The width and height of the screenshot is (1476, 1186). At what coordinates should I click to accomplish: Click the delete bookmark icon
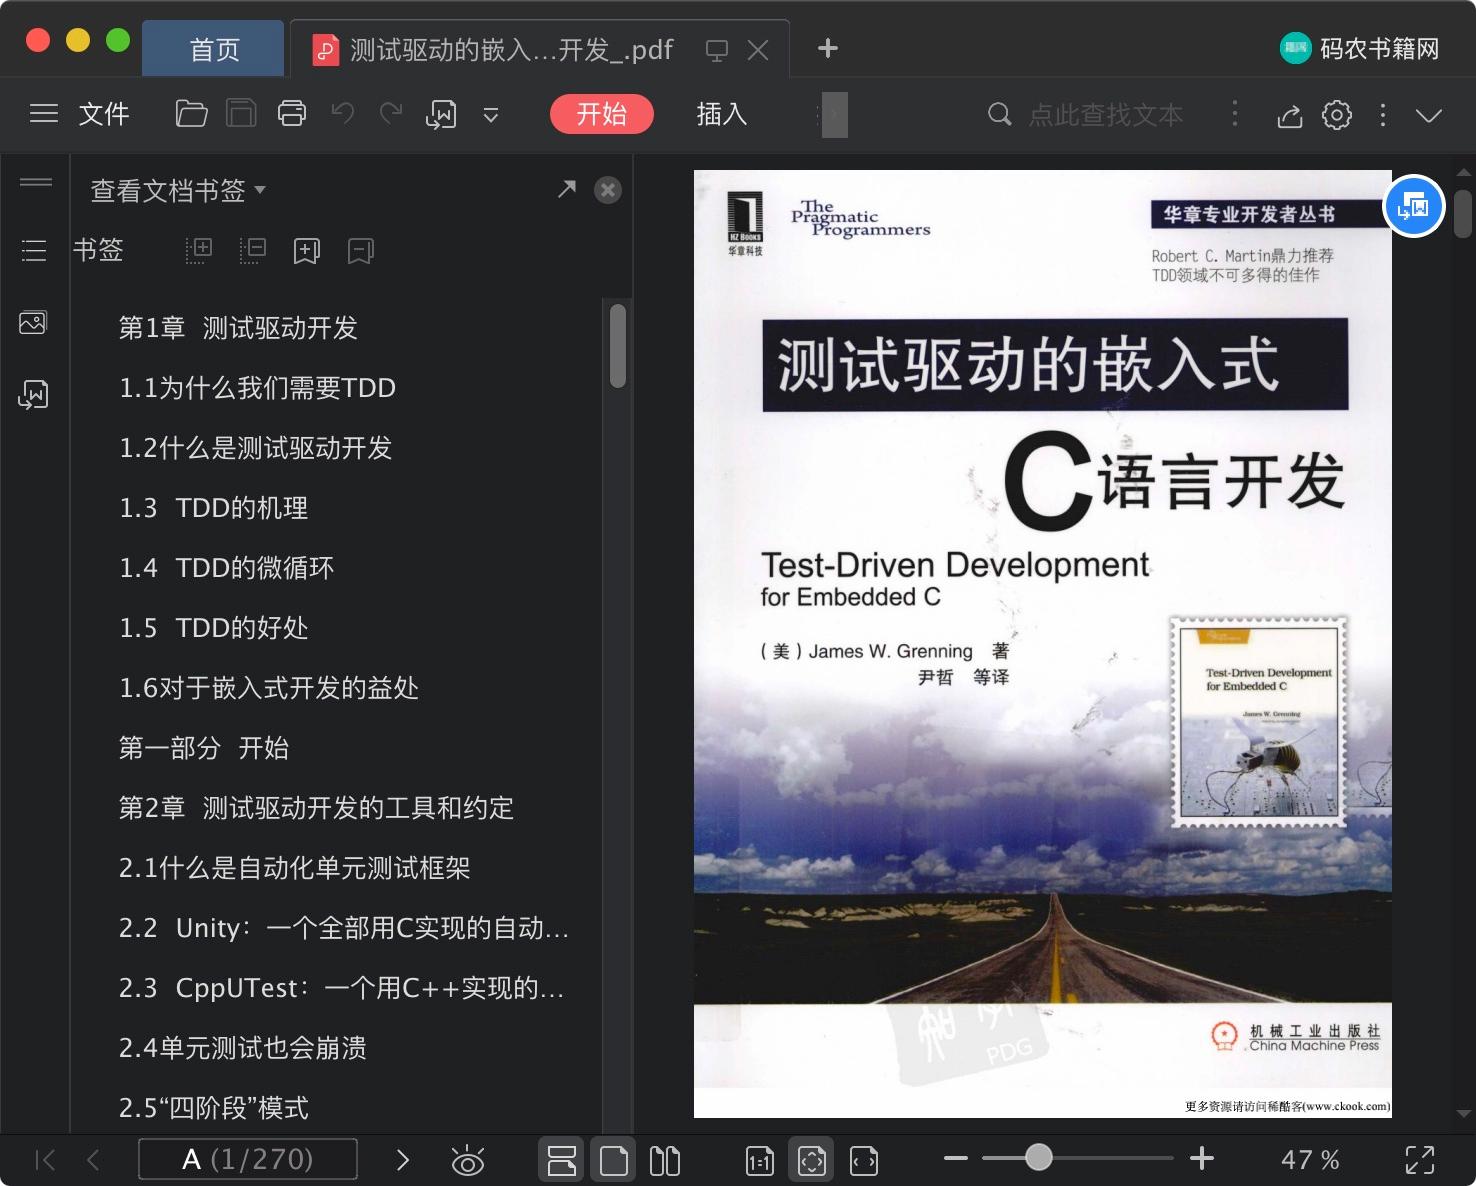pyautogui.click(x=361, y=251)
